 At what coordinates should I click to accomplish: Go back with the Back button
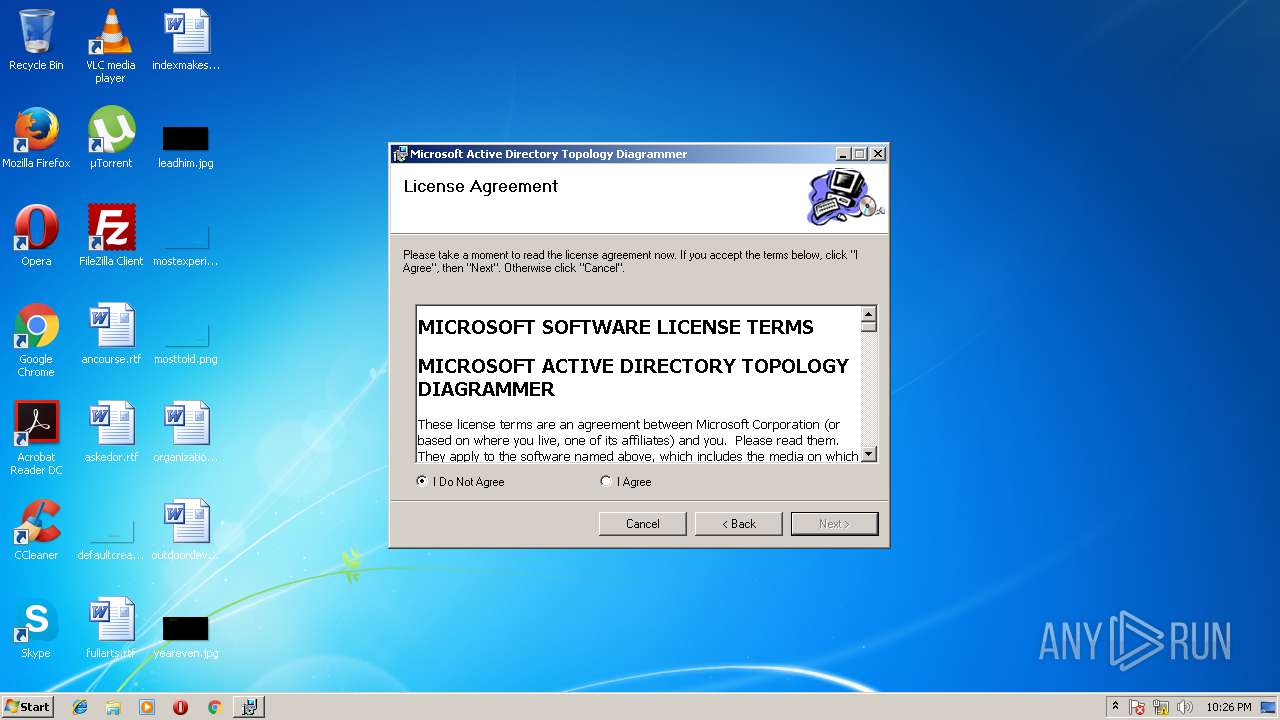738,524
